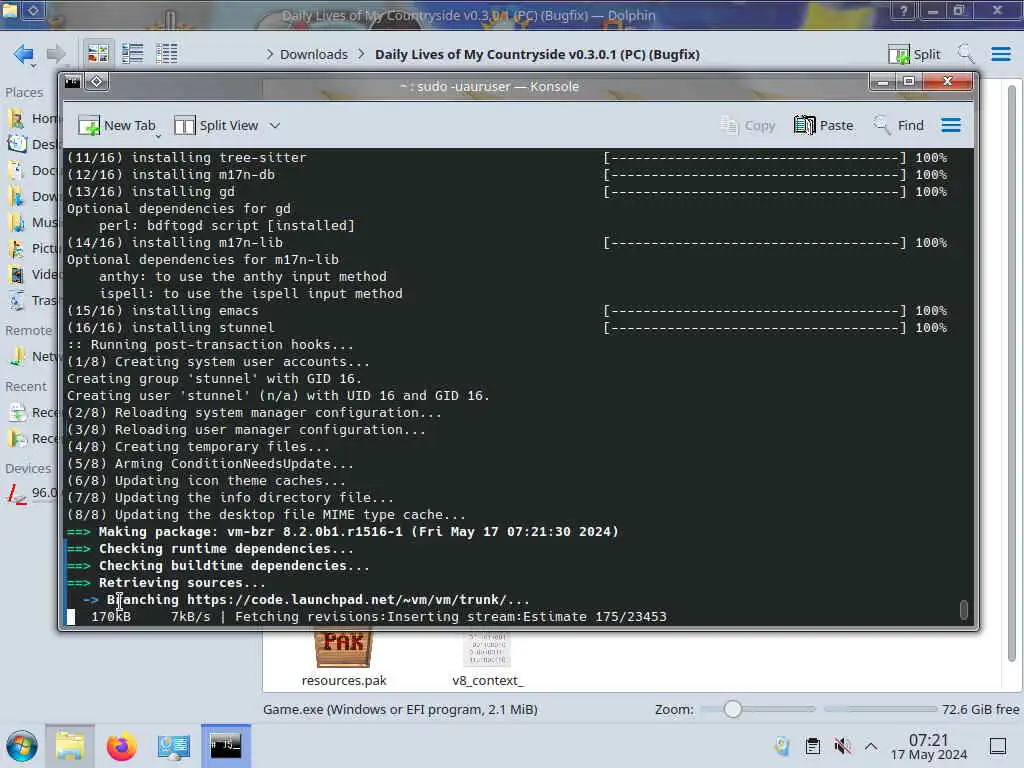This screenshot has height=768, width=1024.
Task: Select Pictures icon in Places panel
Action: (16, 249)
